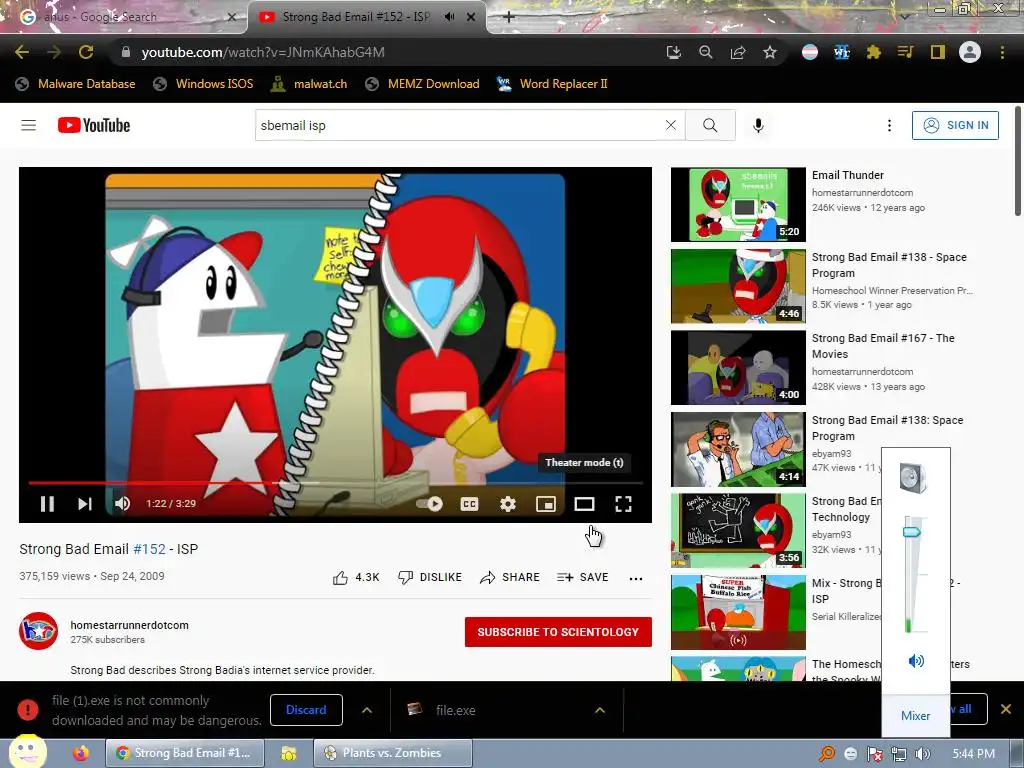Open the homestarrunnerdotcom channel name link
The width and height of the screenshot is (1024, 768).
click(x=129, y=625)
